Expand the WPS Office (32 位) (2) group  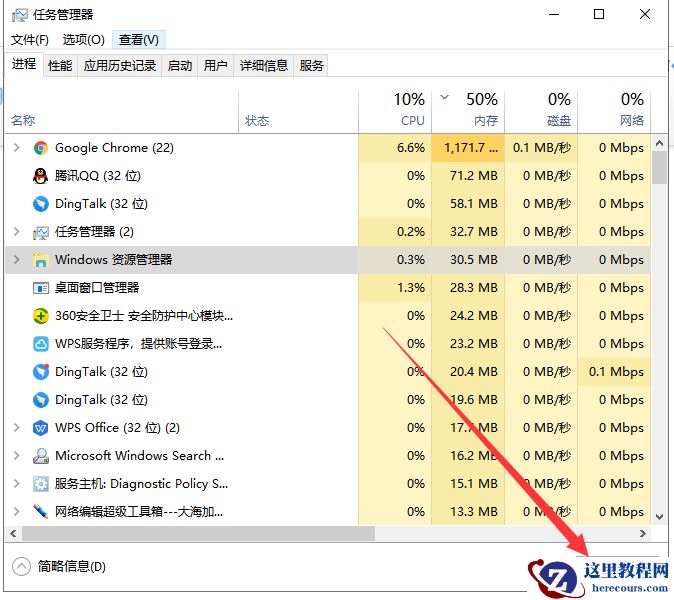16,428
